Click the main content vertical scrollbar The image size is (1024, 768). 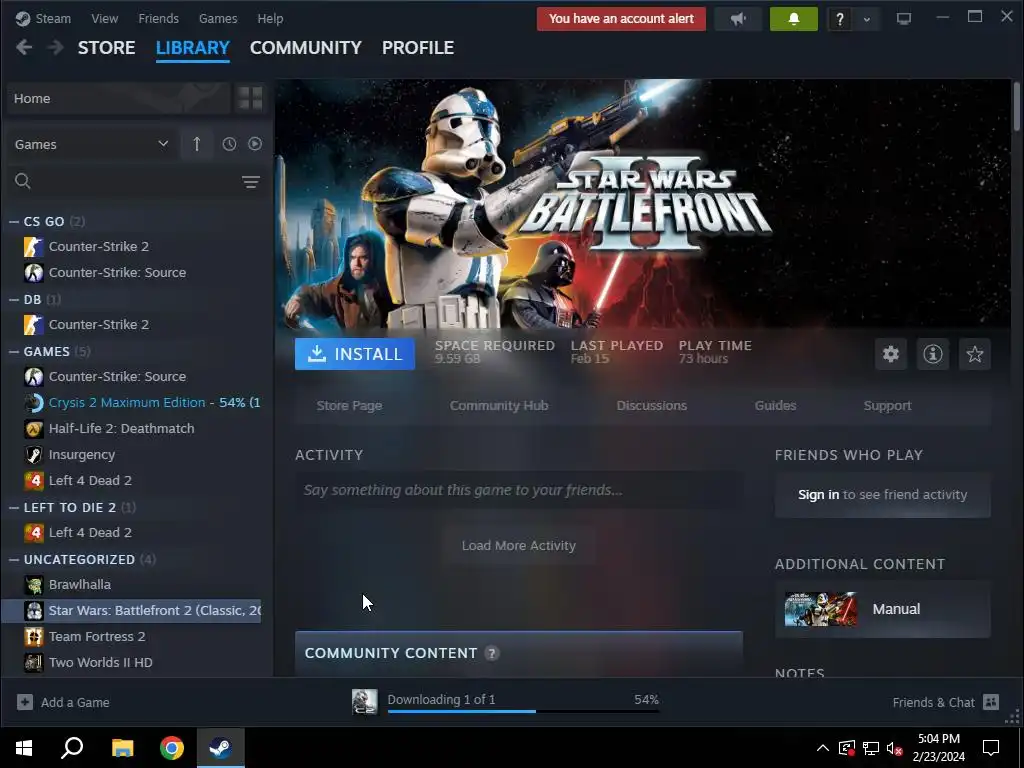pos(1017,108)
